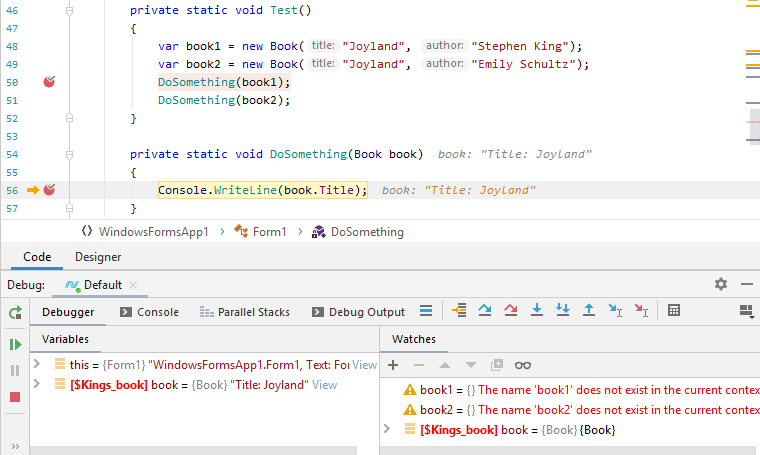Click View link for 'this' variable
Image resolution: width=760 pixels, height=455 pixels.
[x=364, y=365]
